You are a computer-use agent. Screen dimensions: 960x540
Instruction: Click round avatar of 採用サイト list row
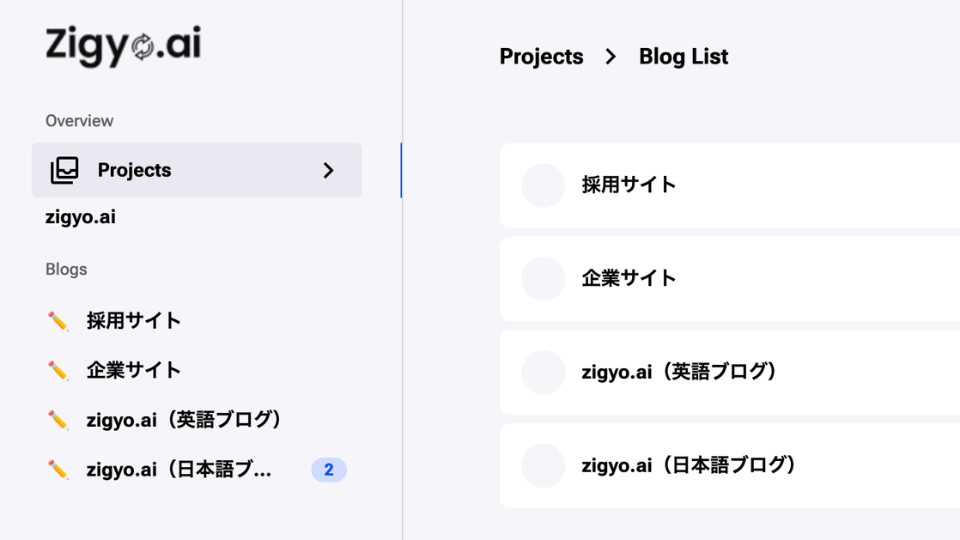[543, 185]
